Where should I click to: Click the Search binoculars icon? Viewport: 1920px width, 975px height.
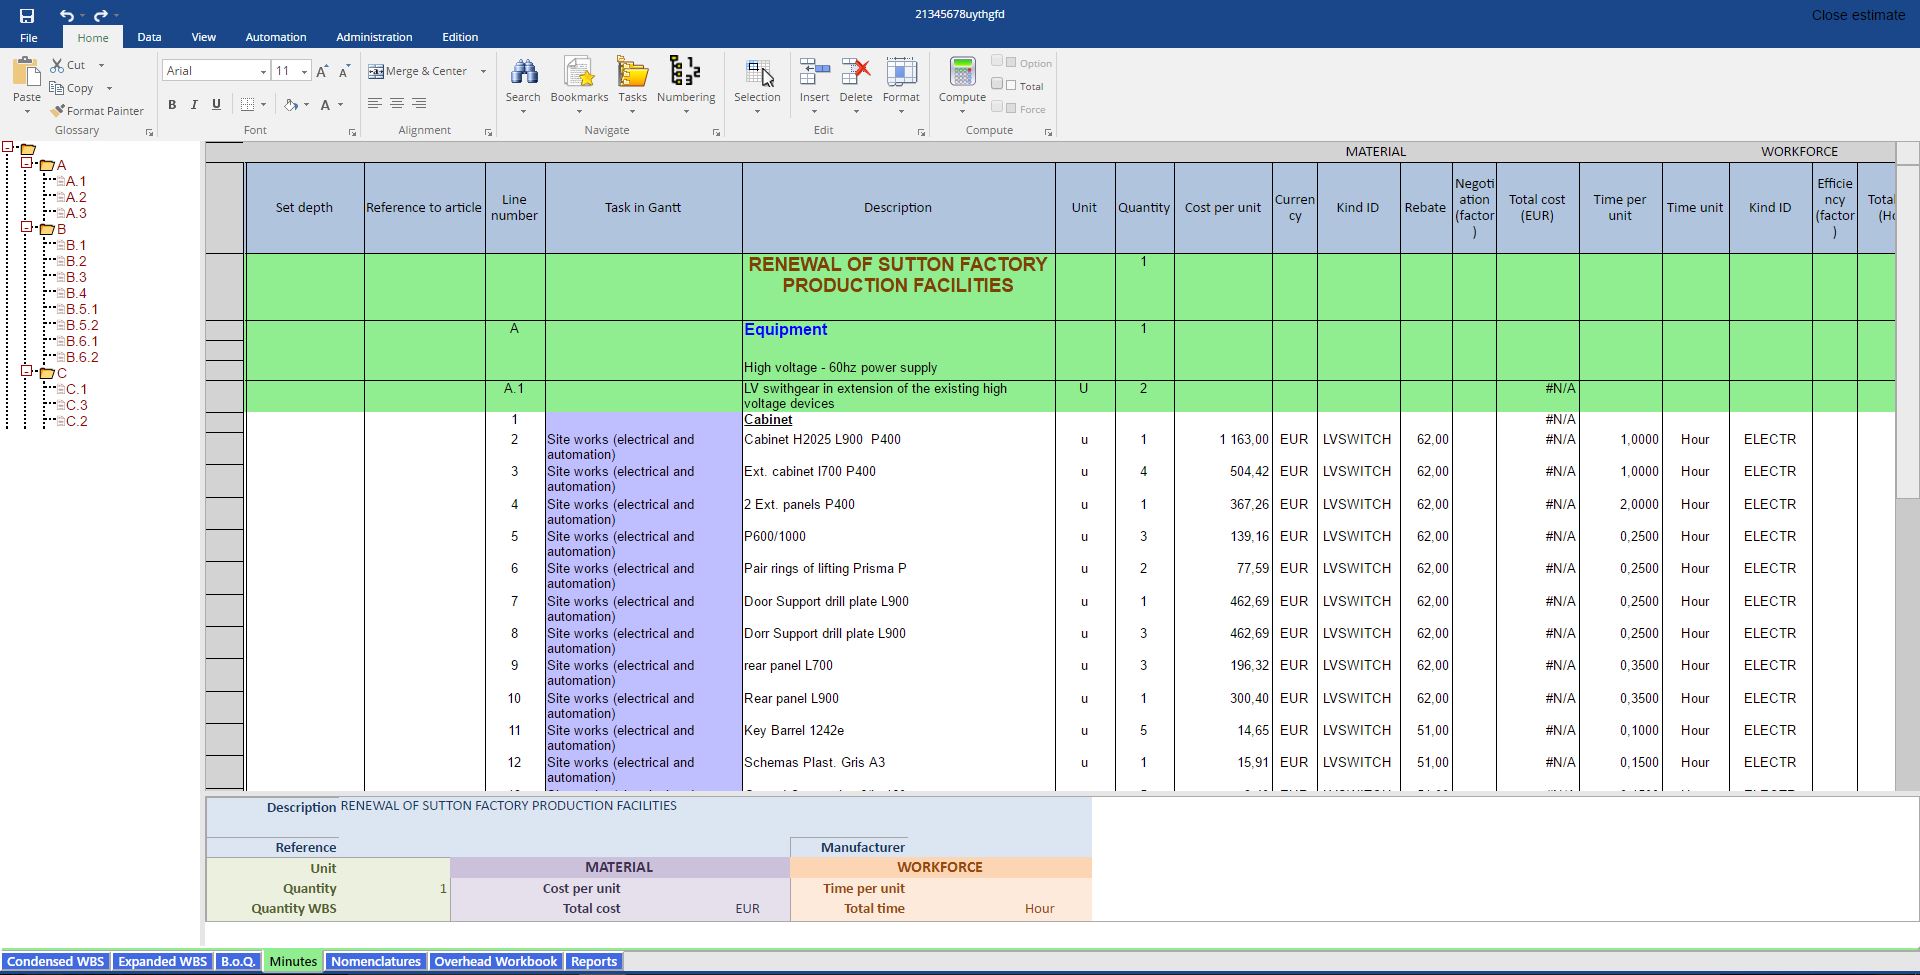click(x=523, y=73)
